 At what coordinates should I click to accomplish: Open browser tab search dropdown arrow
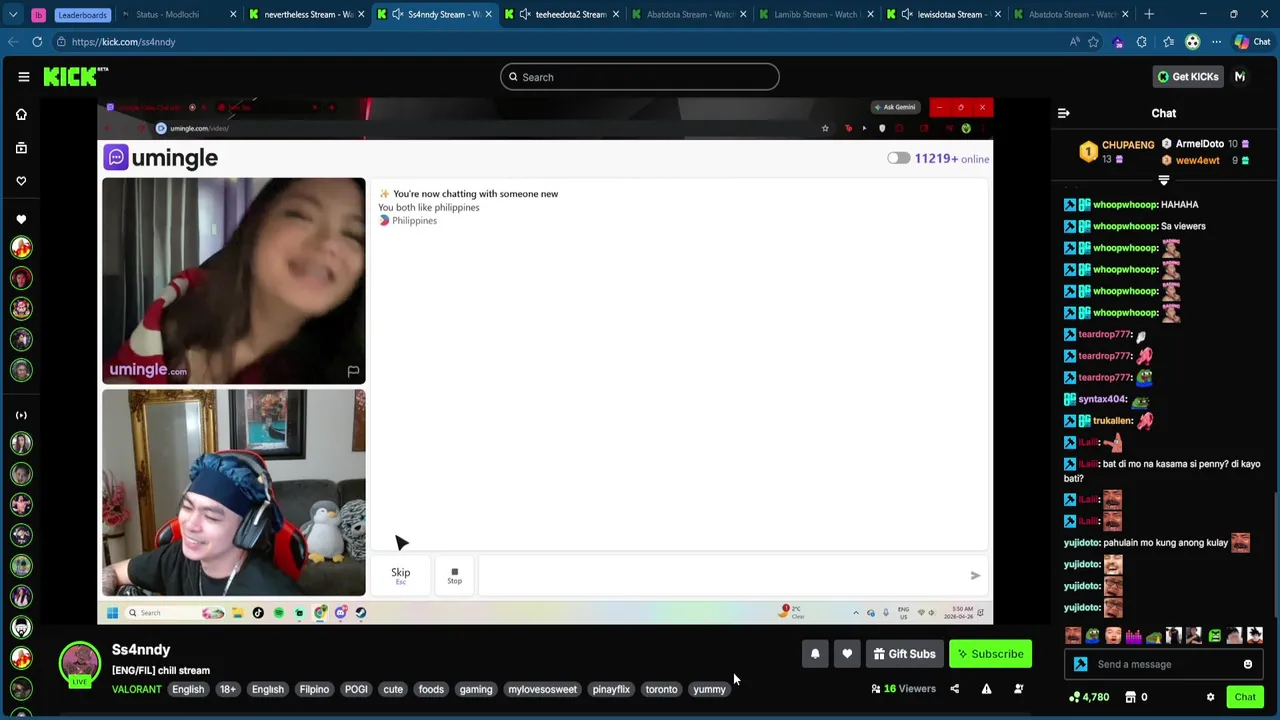click(13, 14)
